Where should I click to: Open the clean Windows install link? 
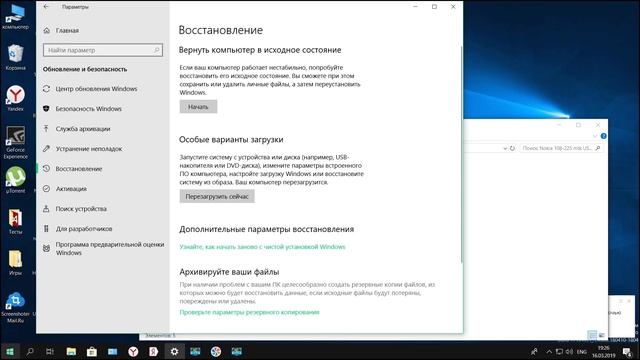262,247
